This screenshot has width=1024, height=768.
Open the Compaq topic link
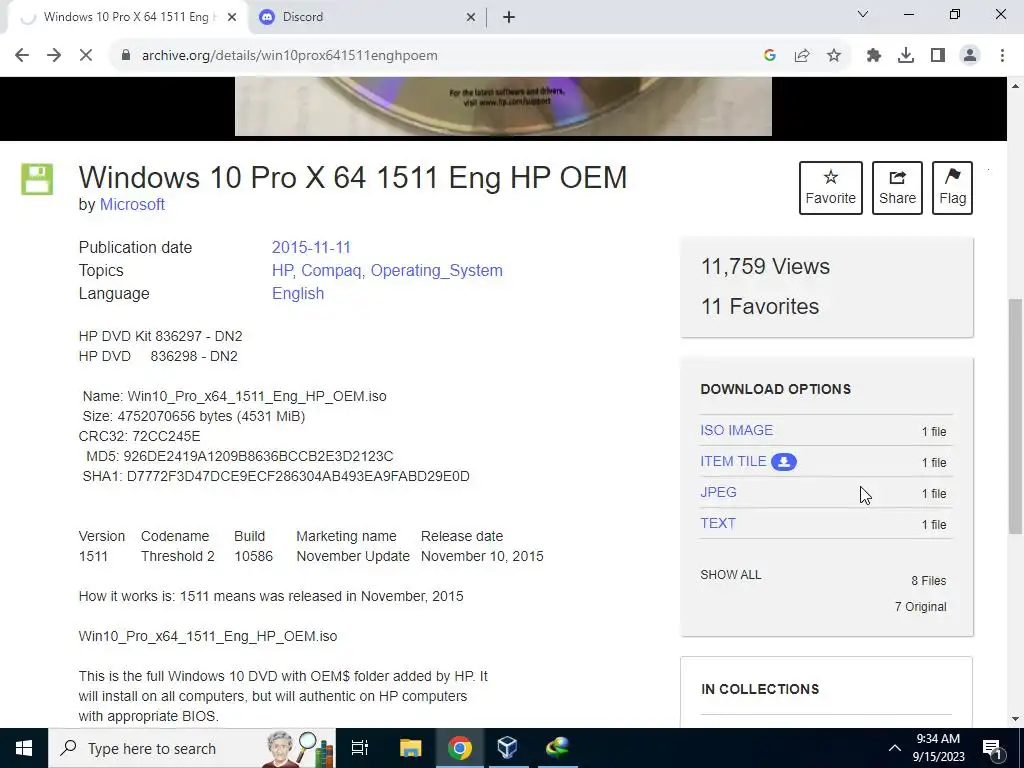click(332, 270)
